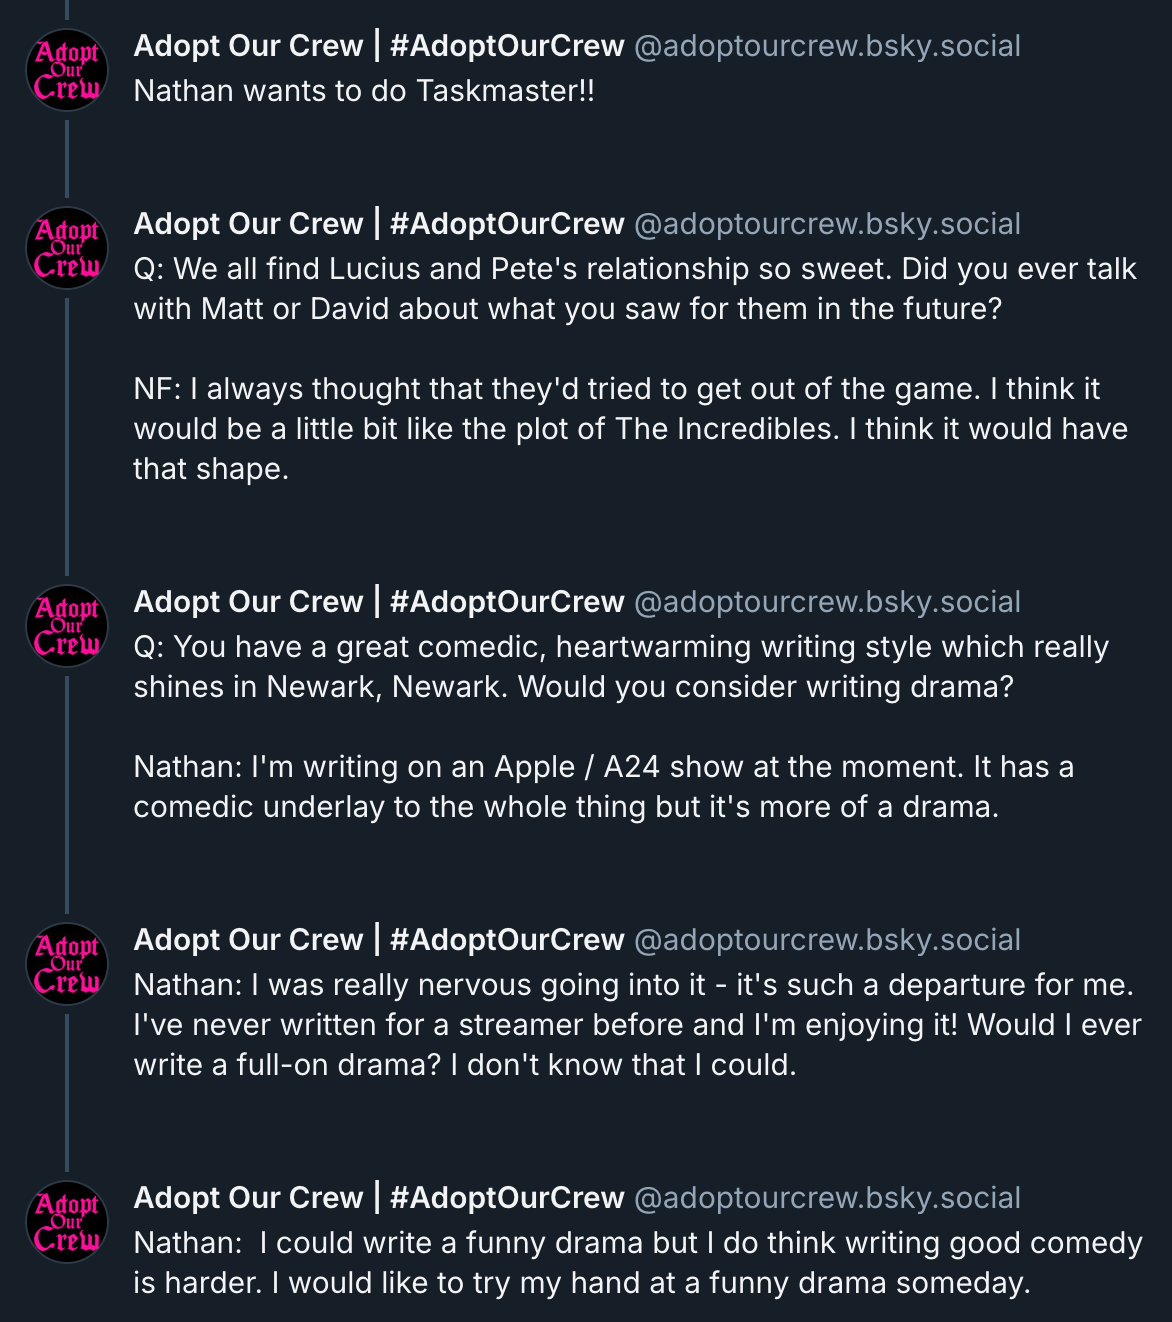The image size is (1172, 1322).
Task: Click author name above Newark, Newark question
Action: pos(379,602)
